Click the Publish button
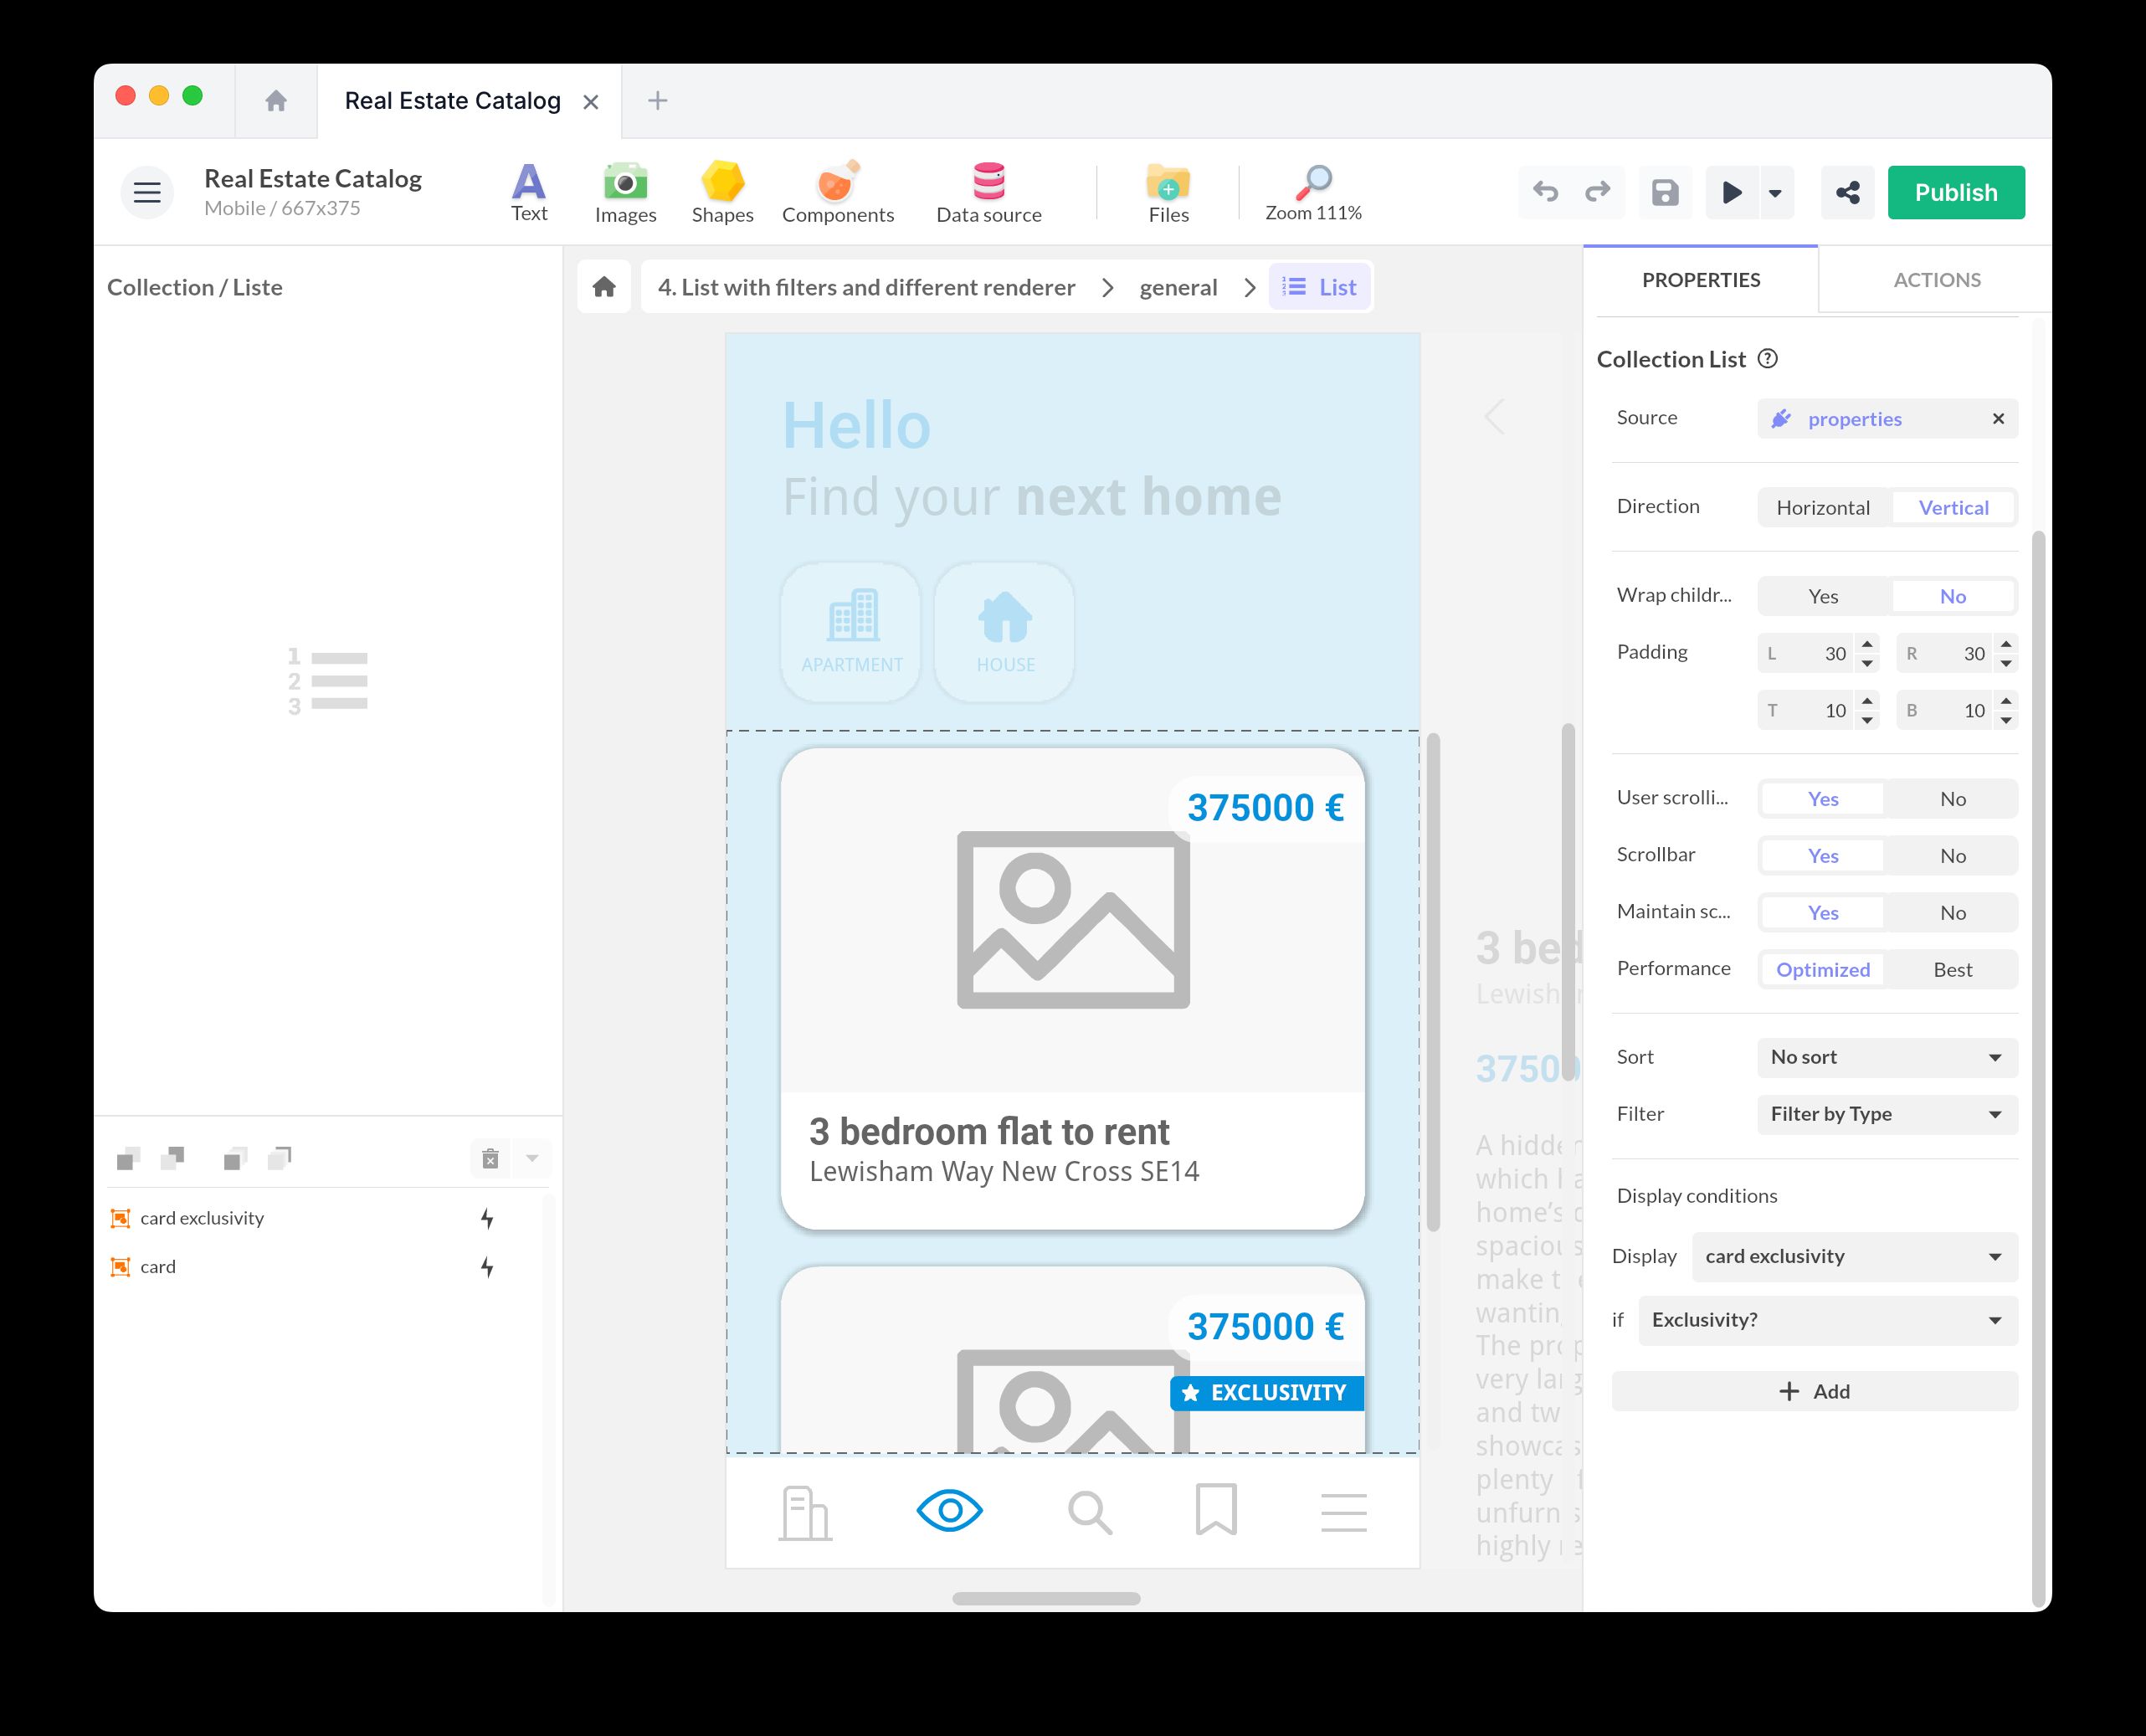2146x1736 pixels. [1955, 192]
